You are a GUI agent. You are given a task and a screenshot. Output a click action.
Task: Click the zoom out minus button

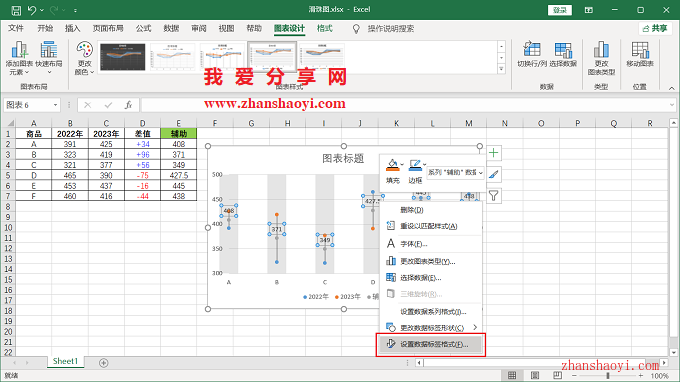pos(574,375)
